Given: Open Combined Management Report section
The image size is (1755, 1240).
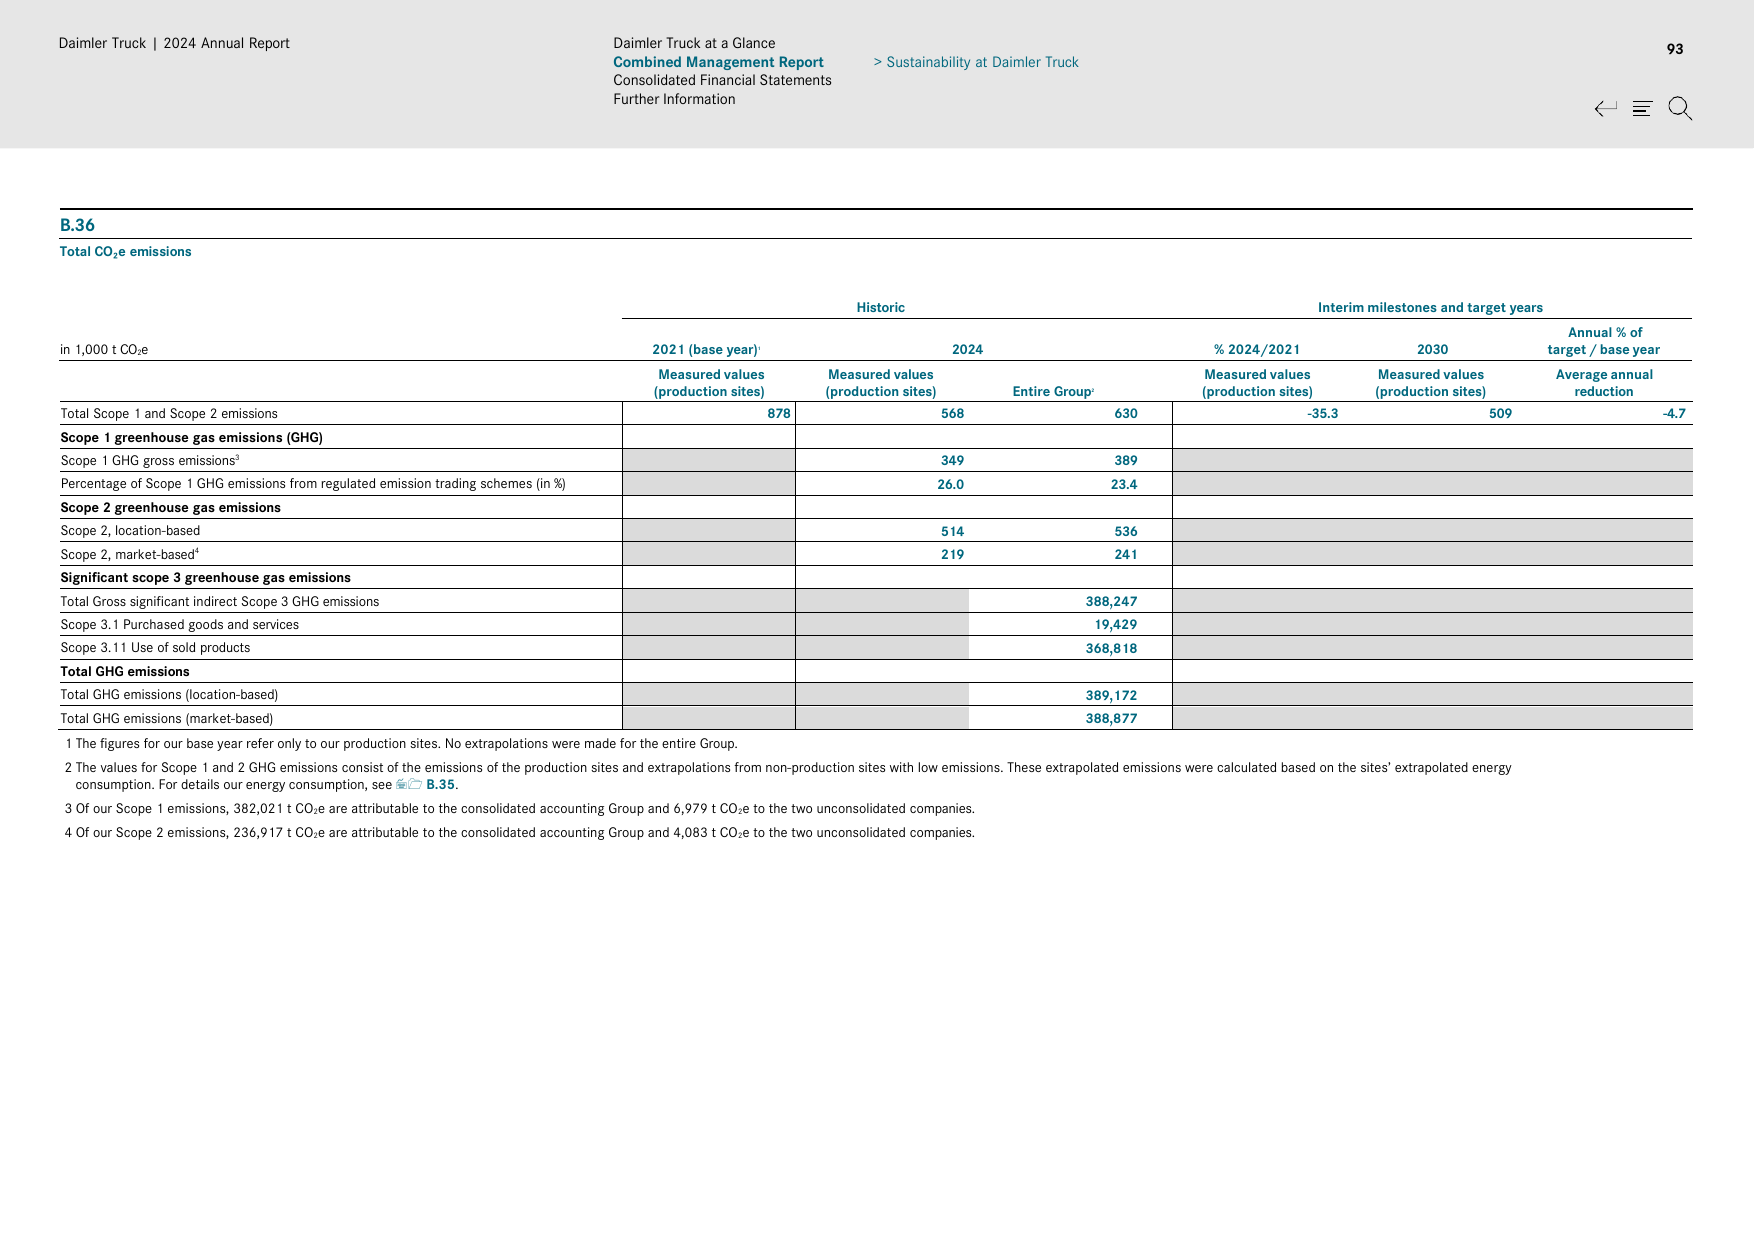Looking at the screenshot, I should tap(718, 62).
